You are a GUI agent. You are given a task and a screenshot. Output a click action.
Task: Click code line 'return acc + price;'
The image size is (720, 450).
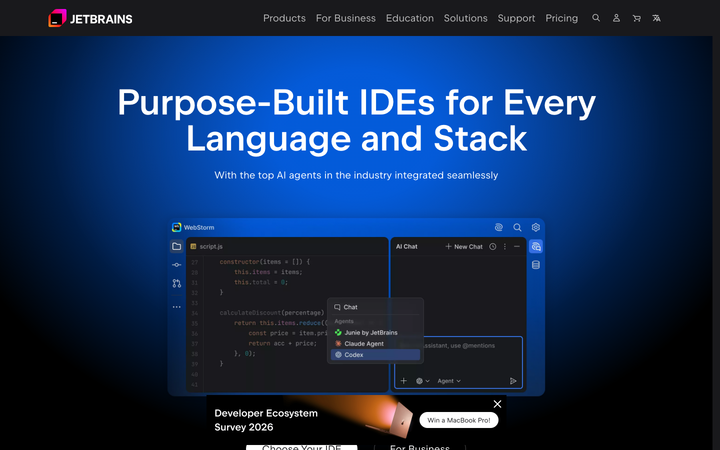pyautogui.click(x=282, y=343)
